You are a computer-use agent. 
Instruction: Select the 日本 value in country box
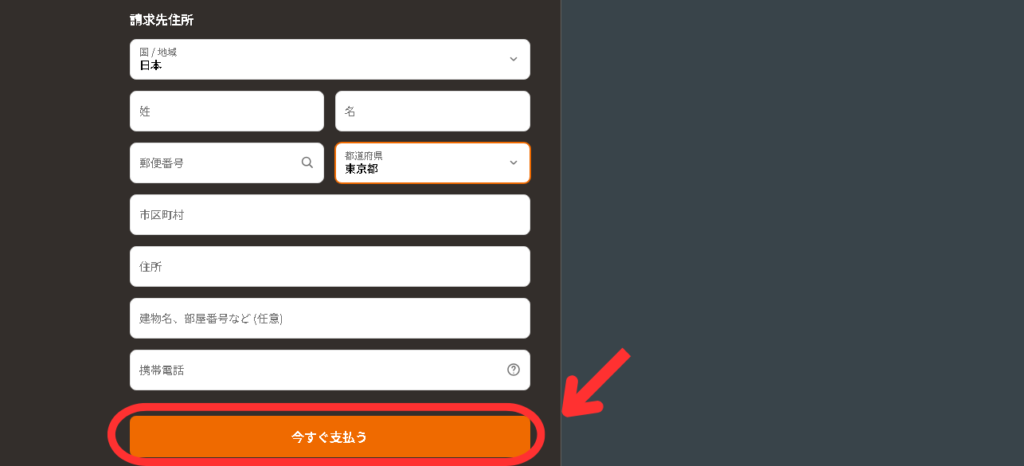[150, 65]
